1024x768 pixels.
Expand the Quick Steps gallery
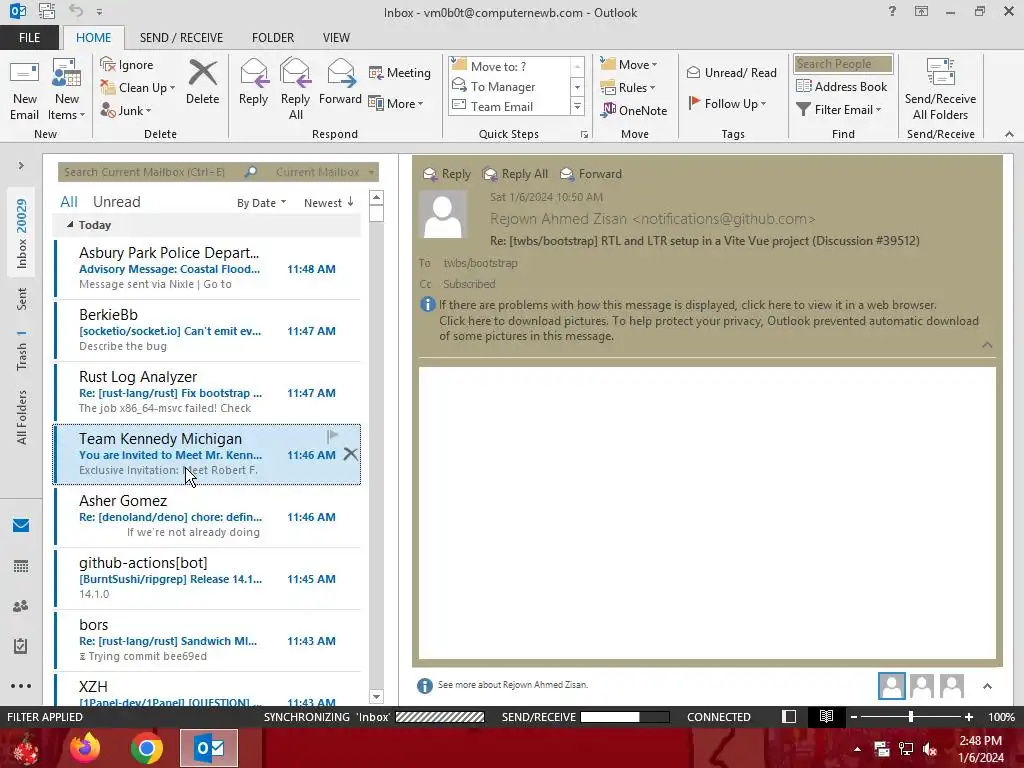click(577, 106)
